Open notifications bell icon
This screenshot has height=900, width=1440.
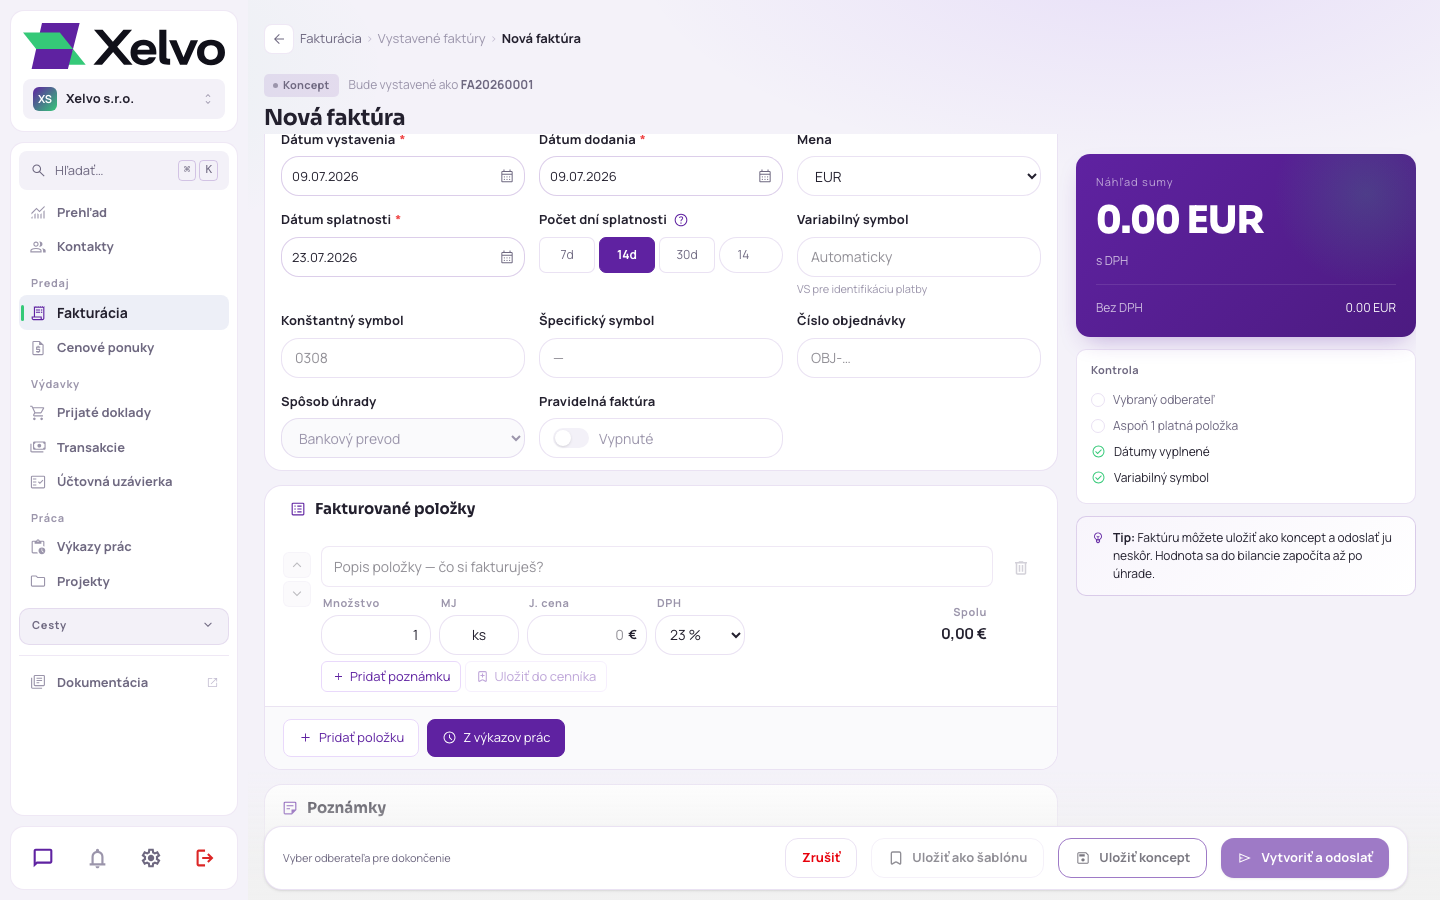tap(97, 858)
